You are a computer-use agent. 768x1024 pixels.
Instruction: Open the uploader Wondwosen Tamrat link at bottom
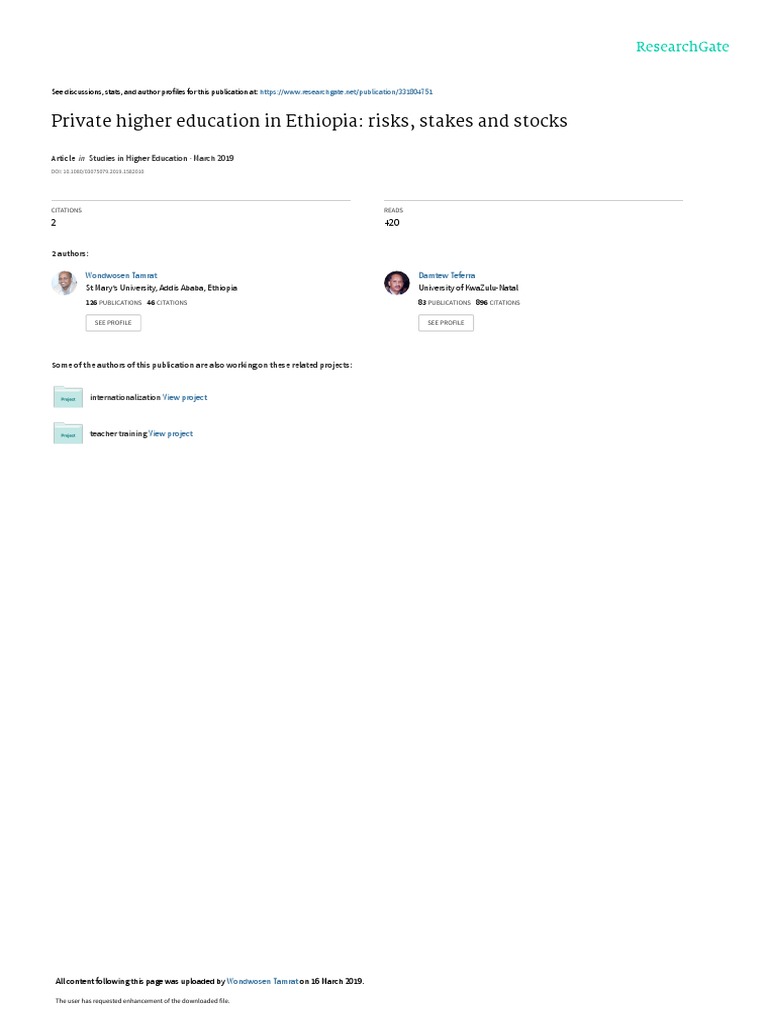tap(263, 981)
